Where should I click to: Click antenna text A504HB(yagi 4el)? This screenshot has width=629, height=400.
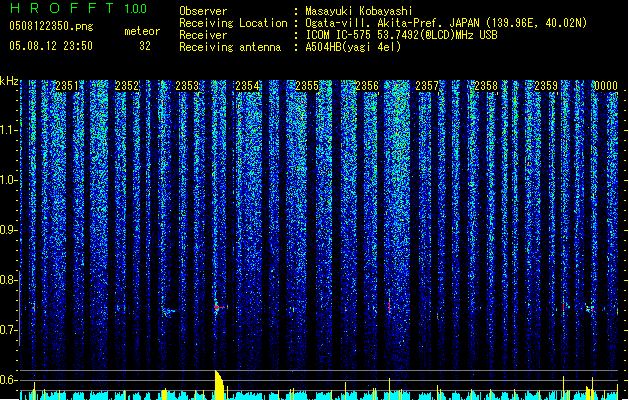353,47
